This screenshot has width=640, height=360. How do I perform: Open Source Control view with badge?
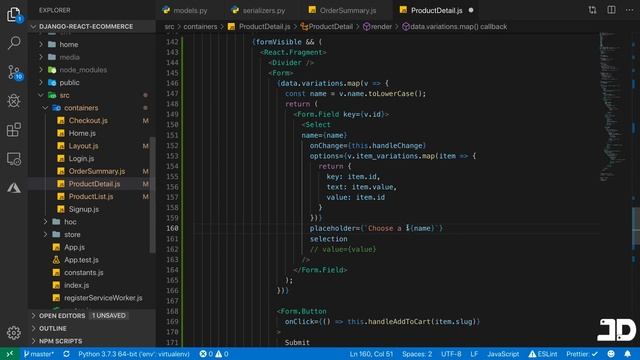[15, 73]
